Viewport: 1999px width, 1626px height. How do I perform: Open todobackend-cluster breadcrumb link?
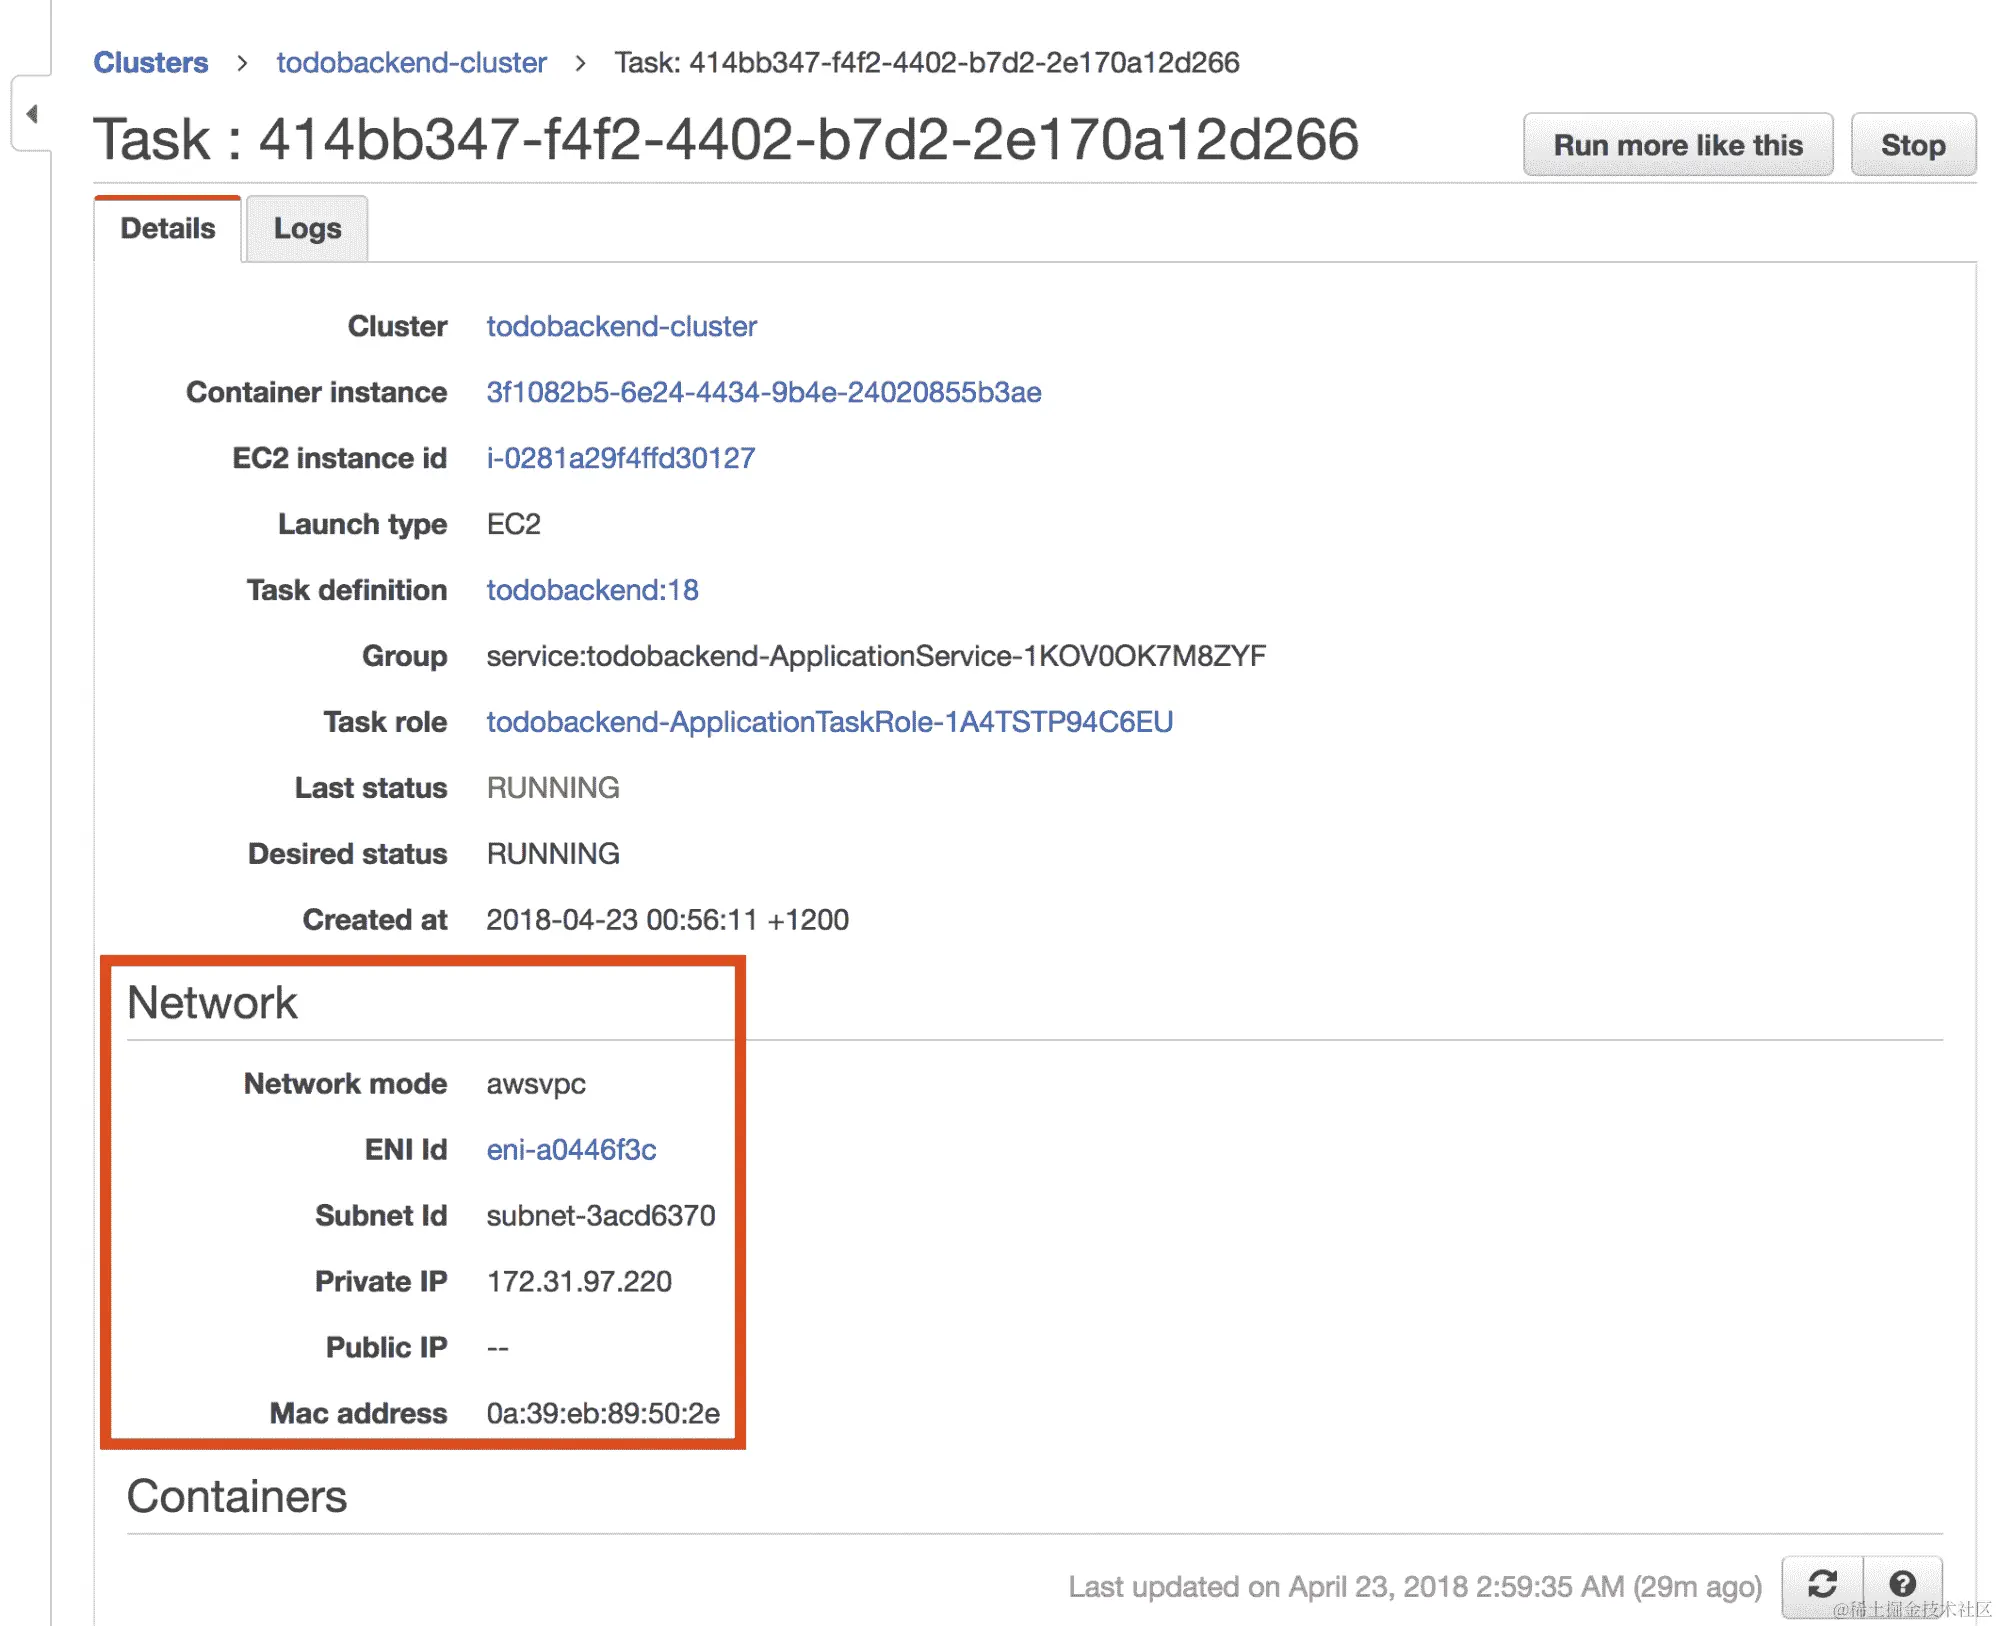click(x=411, y=62)
